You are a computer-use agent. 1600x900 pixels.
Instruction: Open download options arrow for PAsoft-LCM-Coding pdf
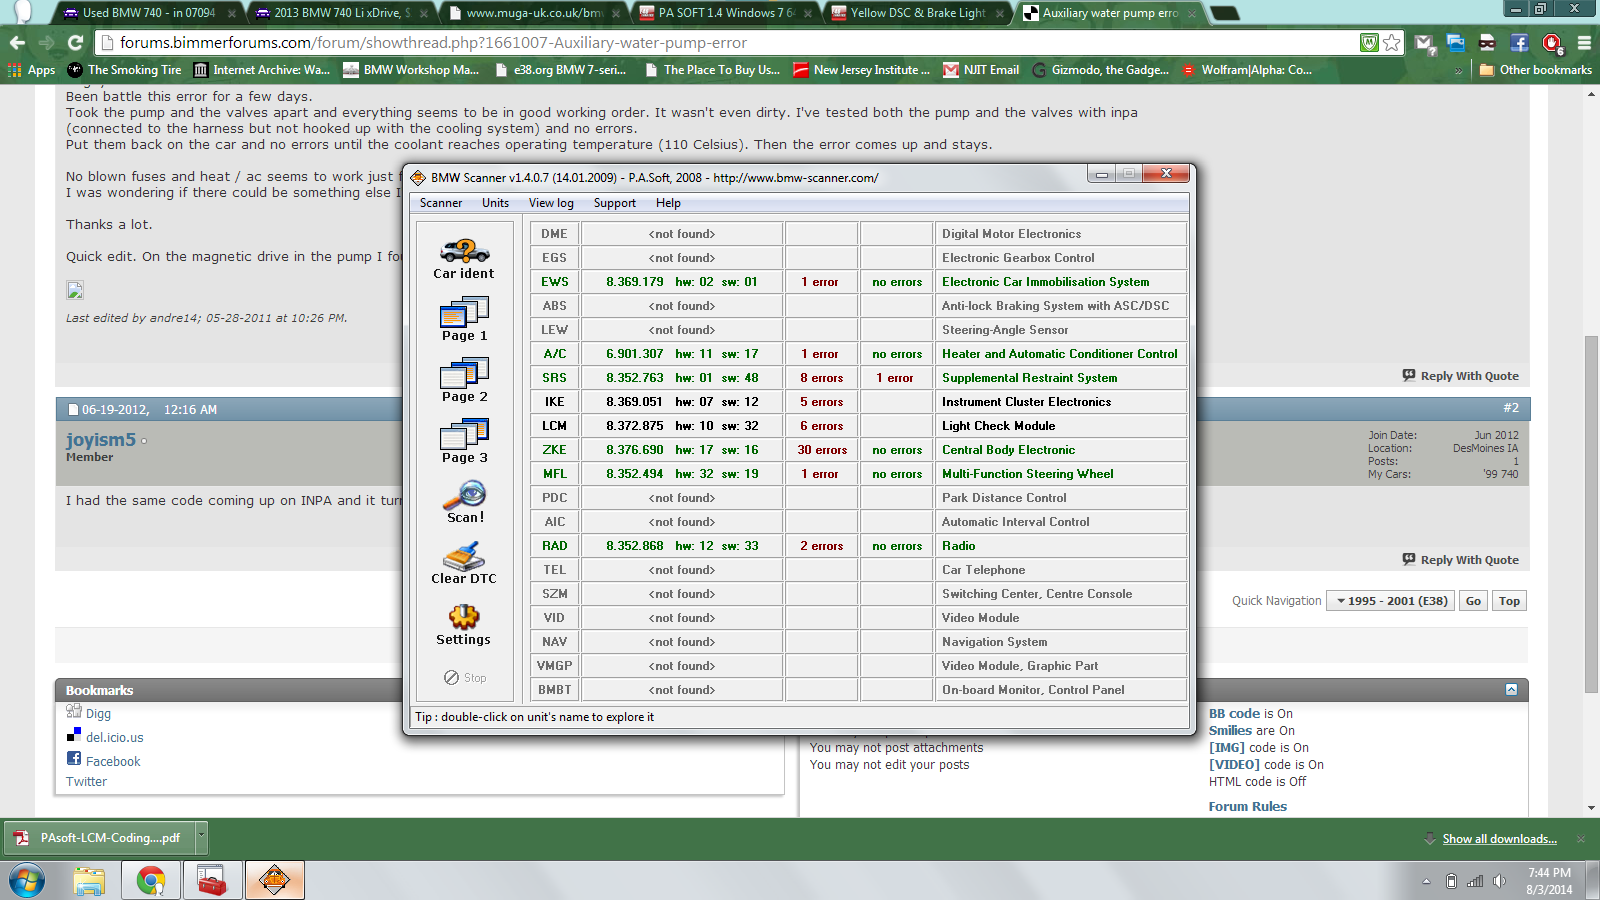[x=201, y=837]
